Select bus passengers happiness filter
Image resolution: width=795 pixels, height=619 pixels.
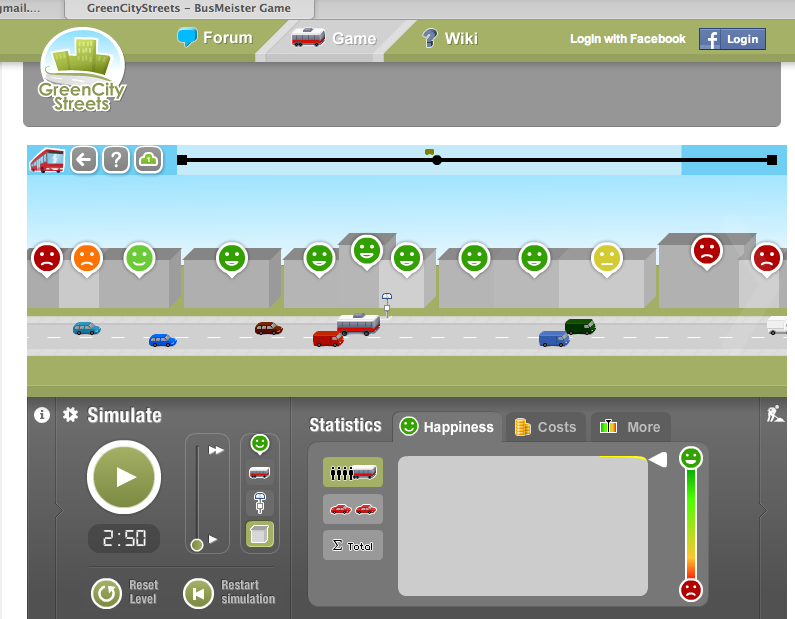[353, 472]
